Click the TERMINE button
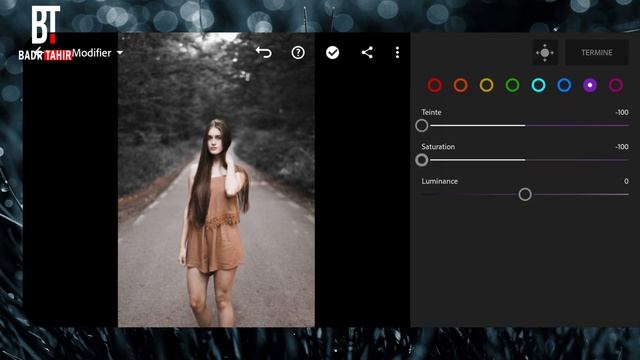Image resolution: width=640 pixels, height=360 pixels. [597, 53]
